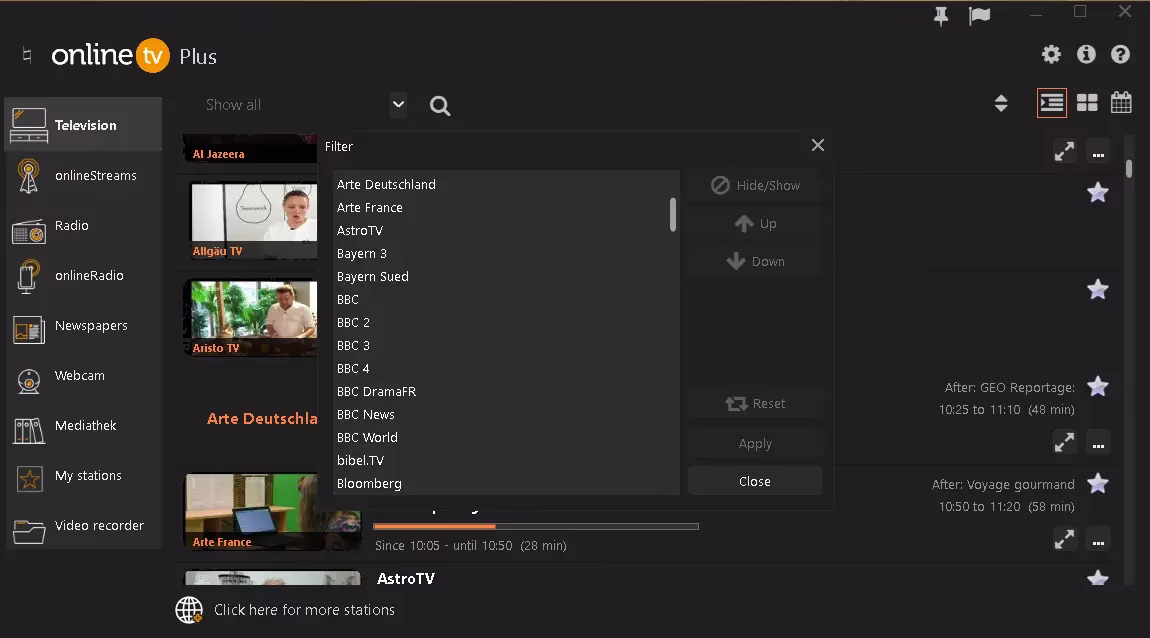Click the search magnifier icon
This screenshot has width=1150, height=638.
(x=440, y=106)
